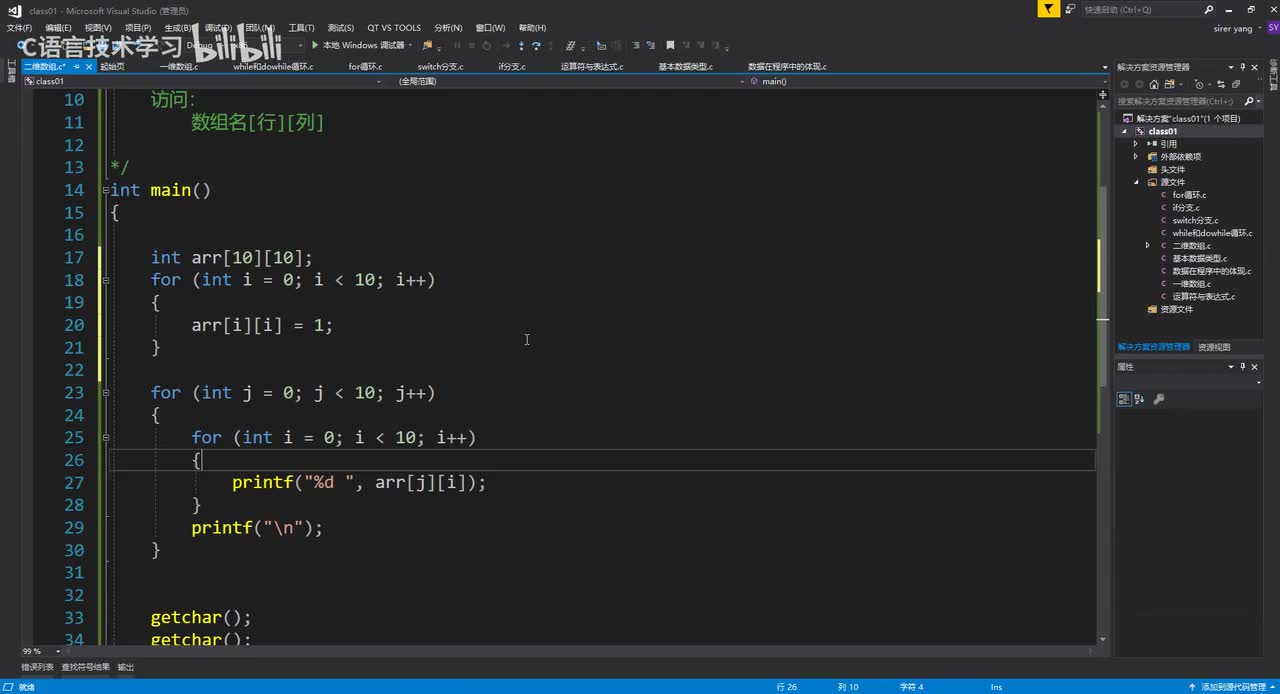Click the Step Over debug icon
The width and height of the screenshot is (1280, 694).
pyautogui.click(x=536, y=45)
